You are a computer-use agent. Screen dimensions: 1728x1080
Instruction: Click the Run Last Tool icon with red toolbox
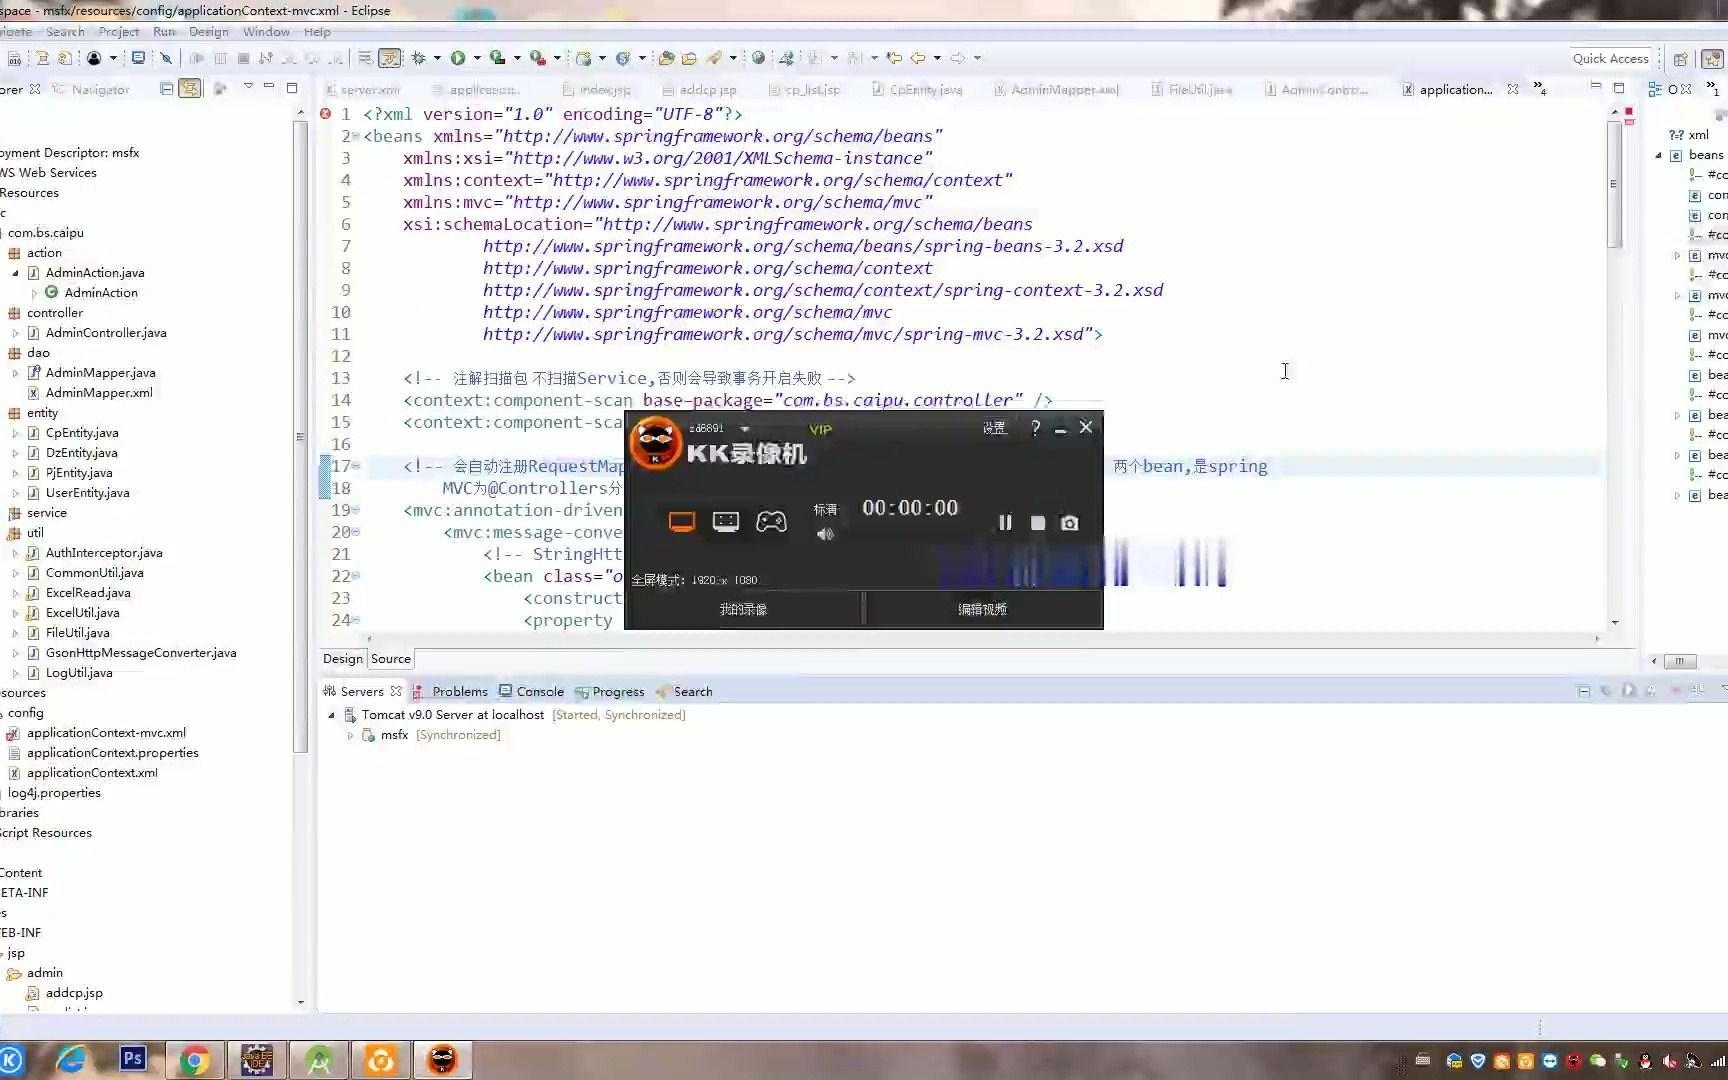[537, 58]
